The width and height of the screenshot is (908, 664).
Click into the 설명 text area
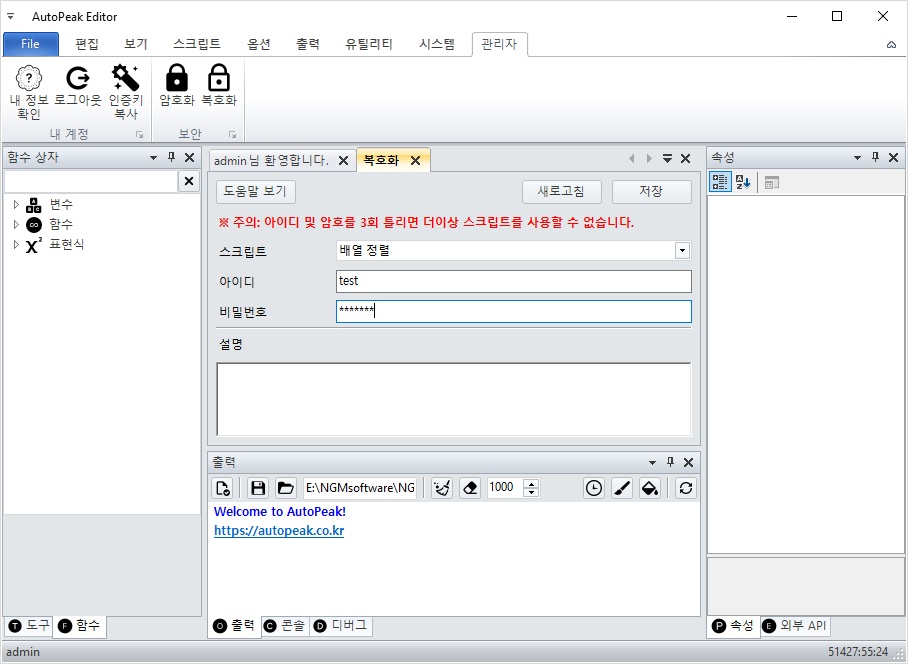point(454,399)
